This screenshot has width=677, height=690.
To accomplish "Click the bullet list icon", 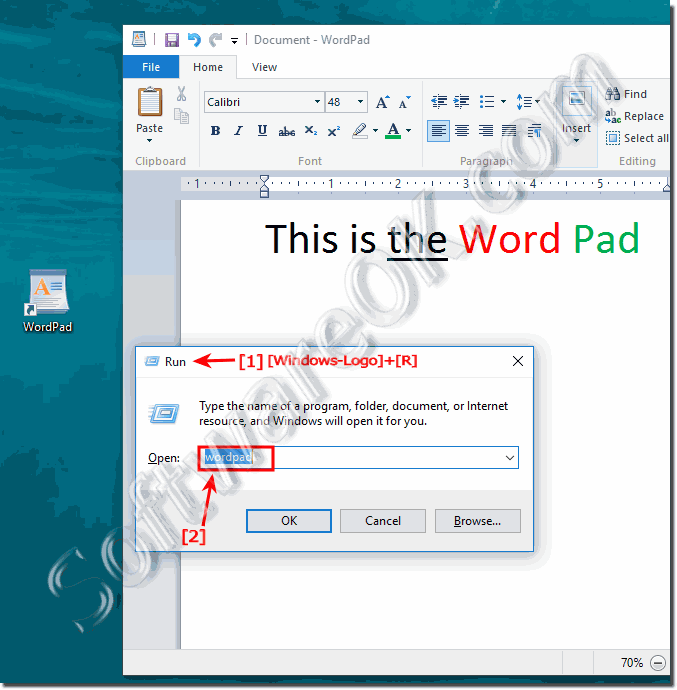I will click(487, 102).
